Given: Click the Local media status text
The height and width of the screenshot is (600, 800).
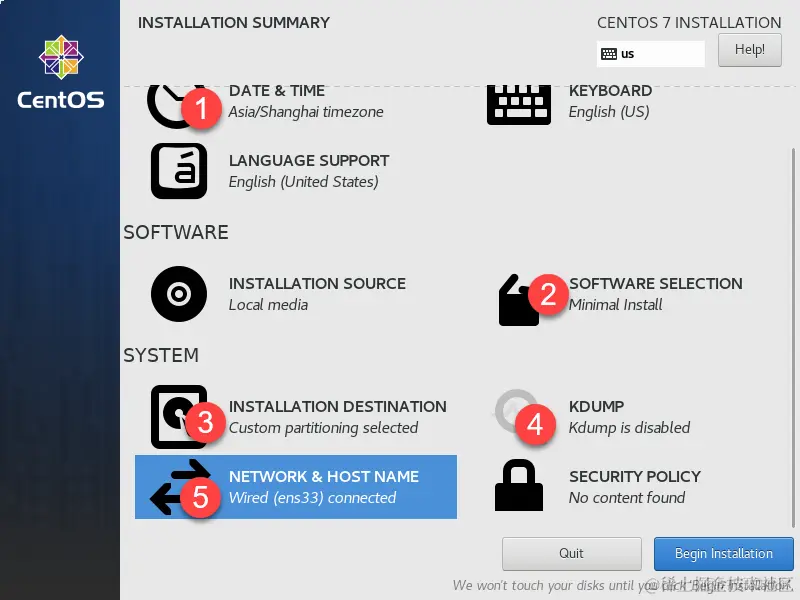Looking at the screenshot, I should click(268, 305).
